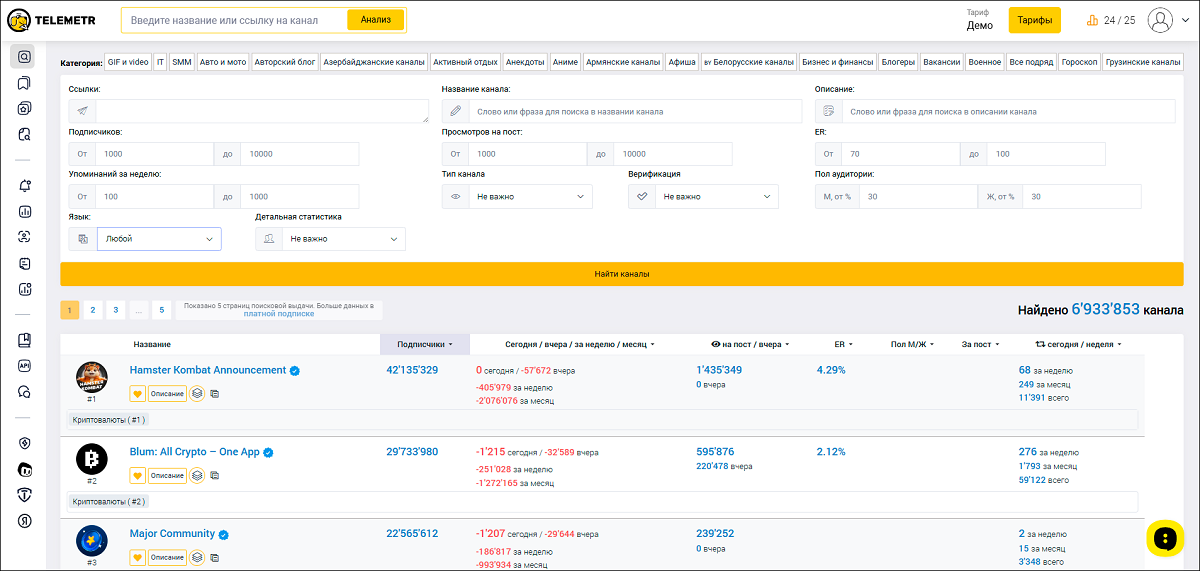Viewport: 1200px width, 571px height.
Task: Select the IT category
Action: pos(160,62)
